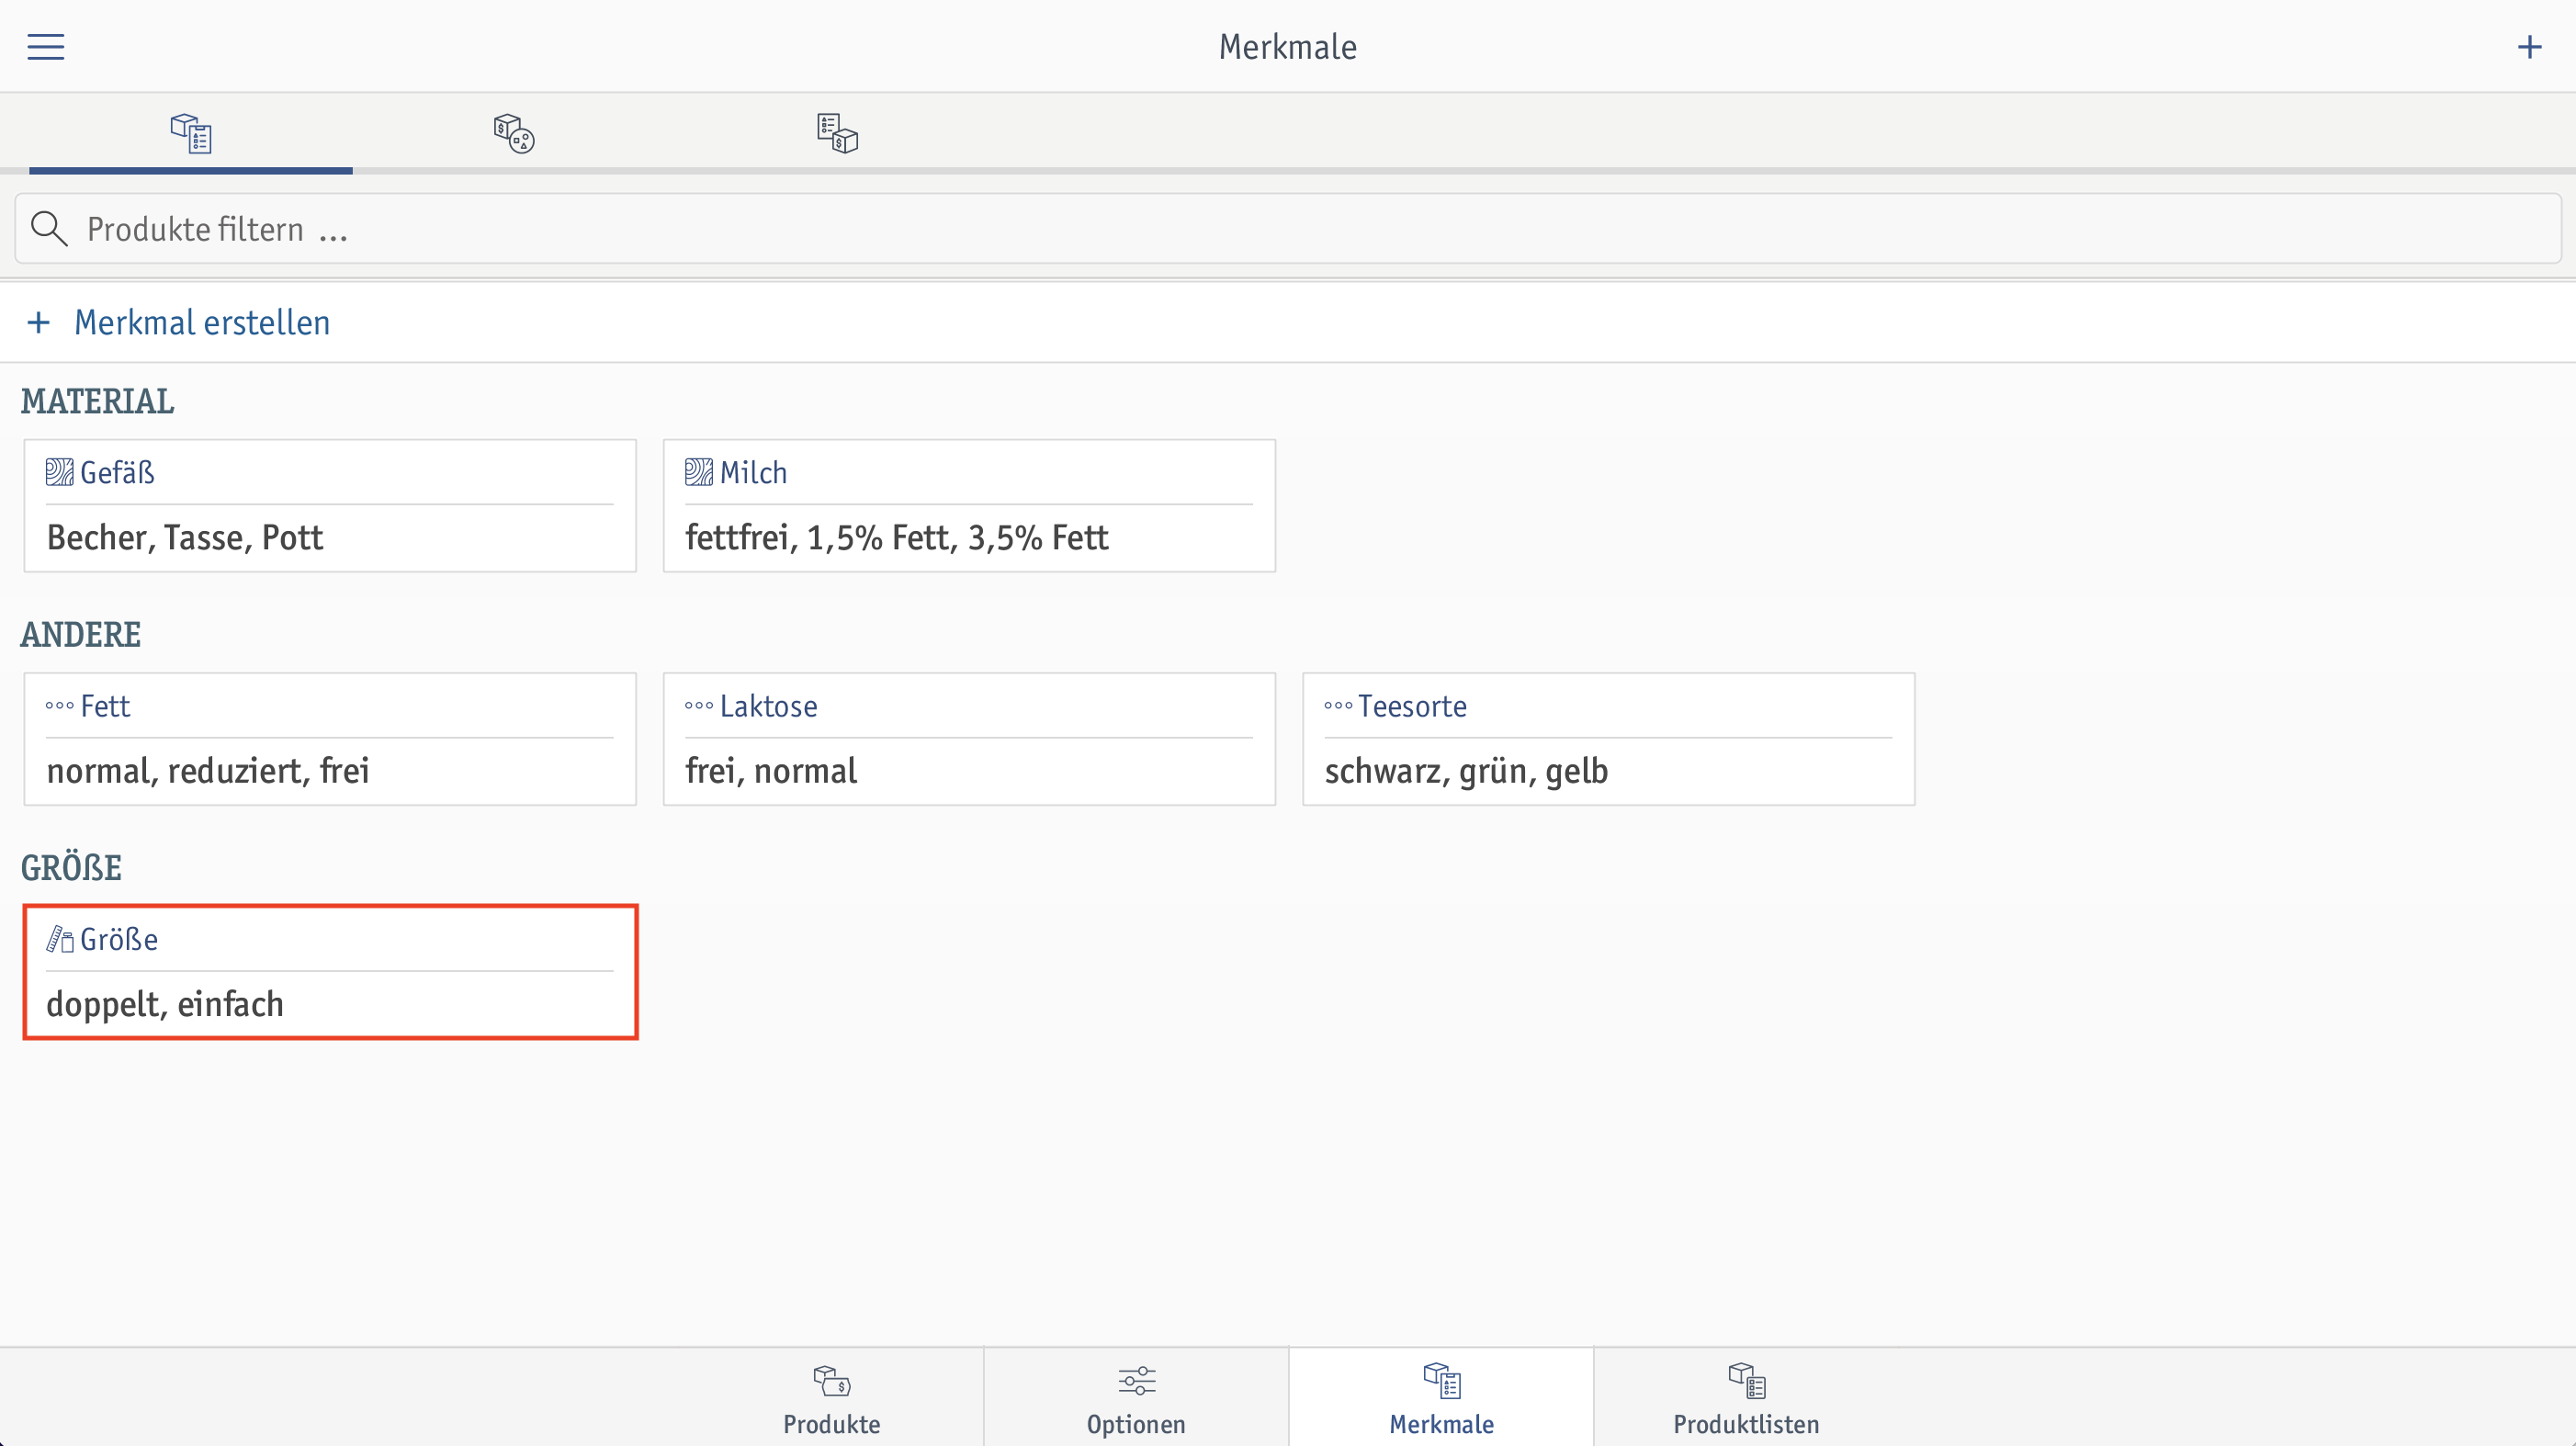Go to Produkte in bottom navigation
Screen dimensions: 2576x1446
point(831,1398)
